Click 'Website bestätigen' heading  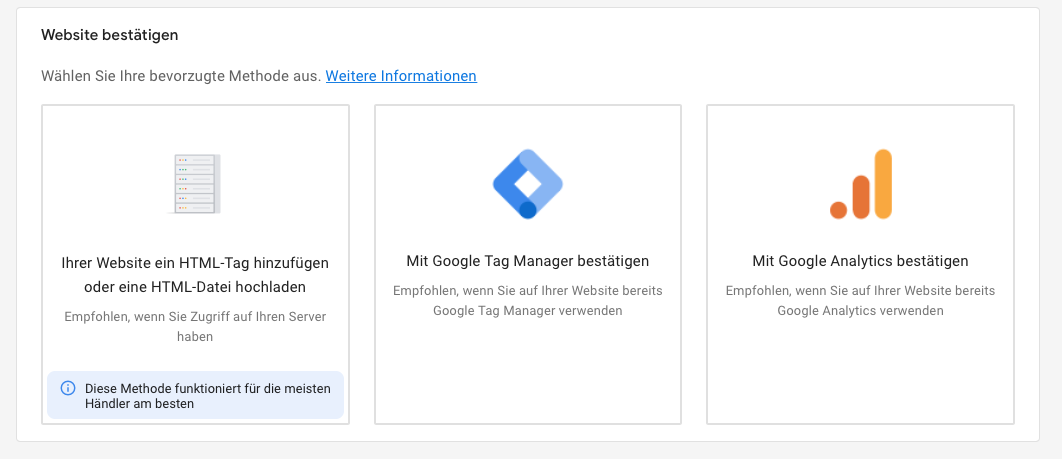point(110,35)
